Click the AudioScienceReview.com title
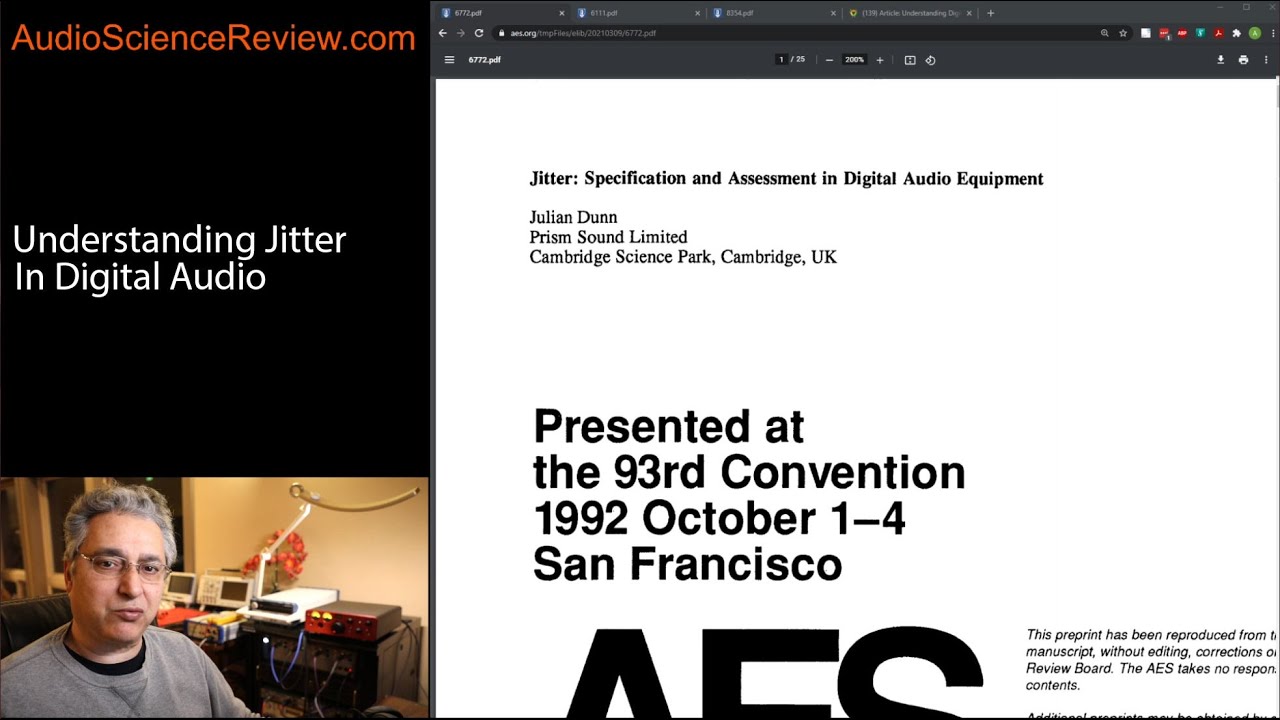This screenshot has height=720, width=1280. [213, 39]
